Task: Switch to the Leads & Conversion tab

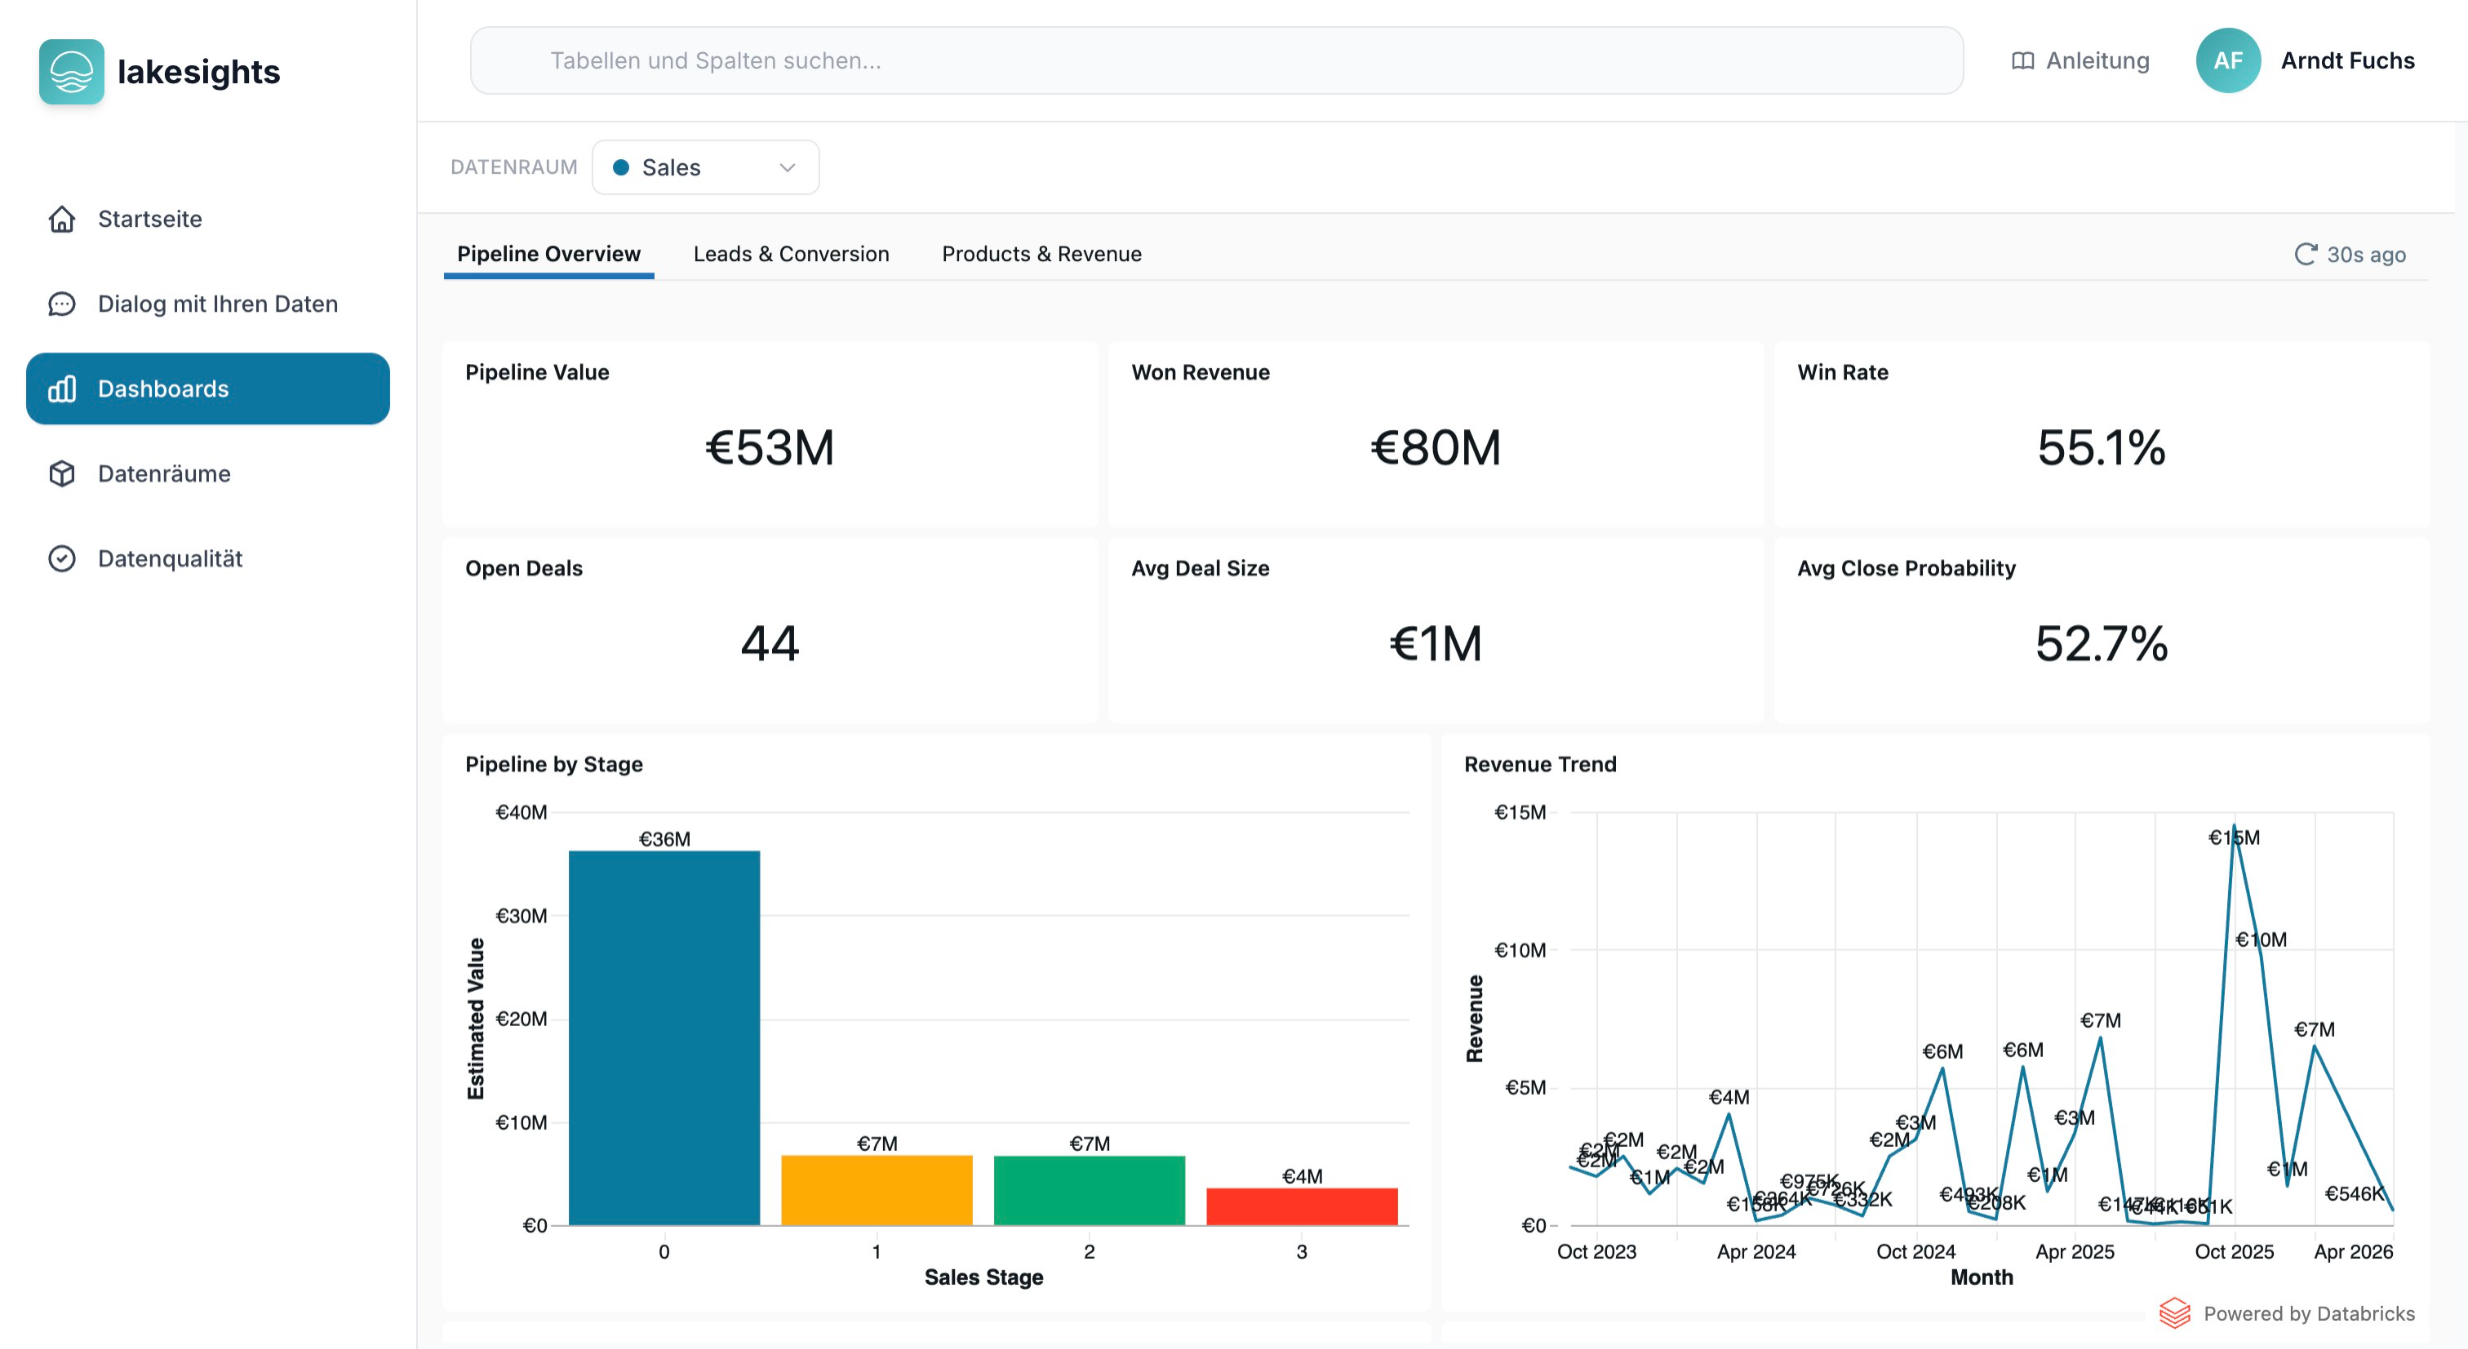Action: 791,254
